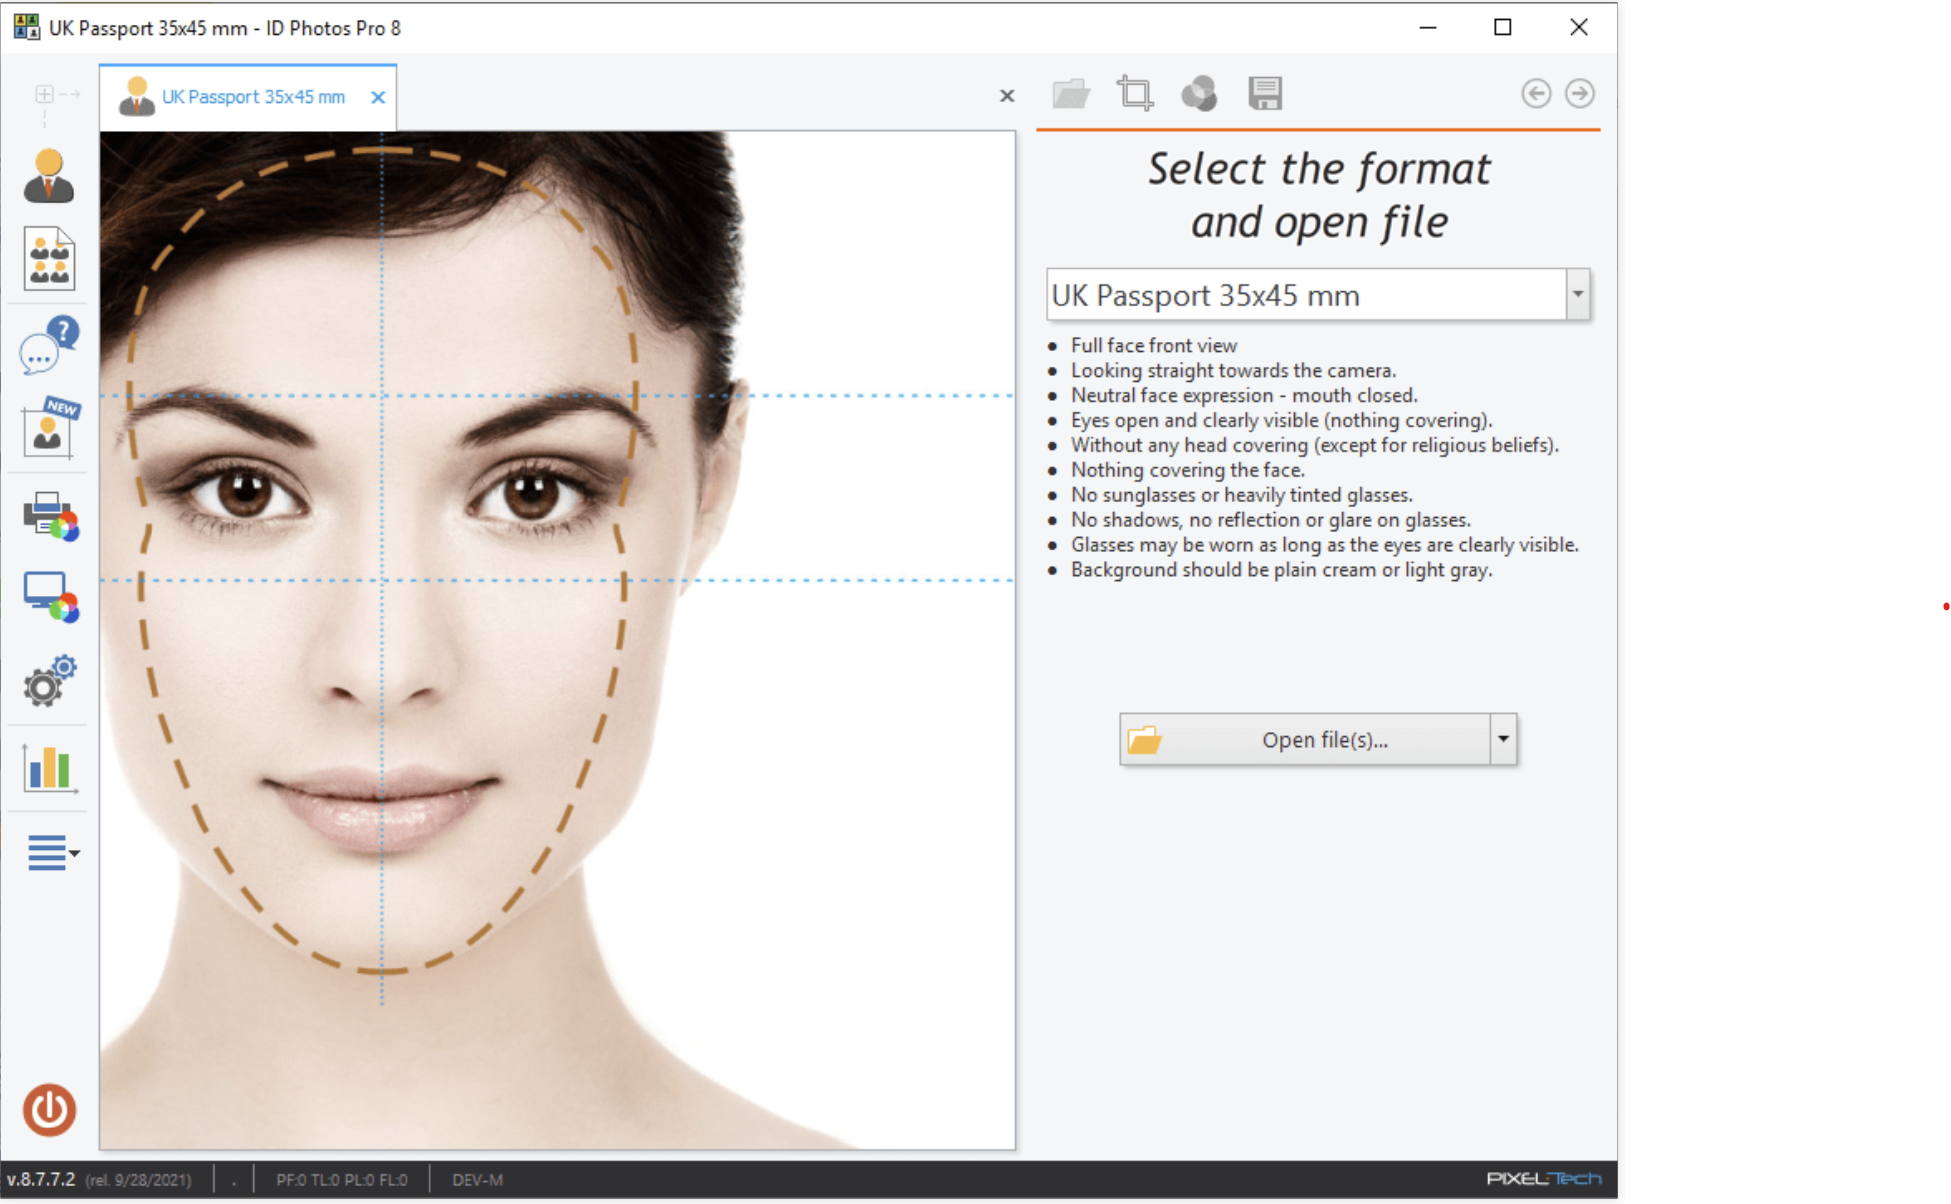Minimize the ID Photos Pro window

pyautogui.click(x=1428, y=27)
